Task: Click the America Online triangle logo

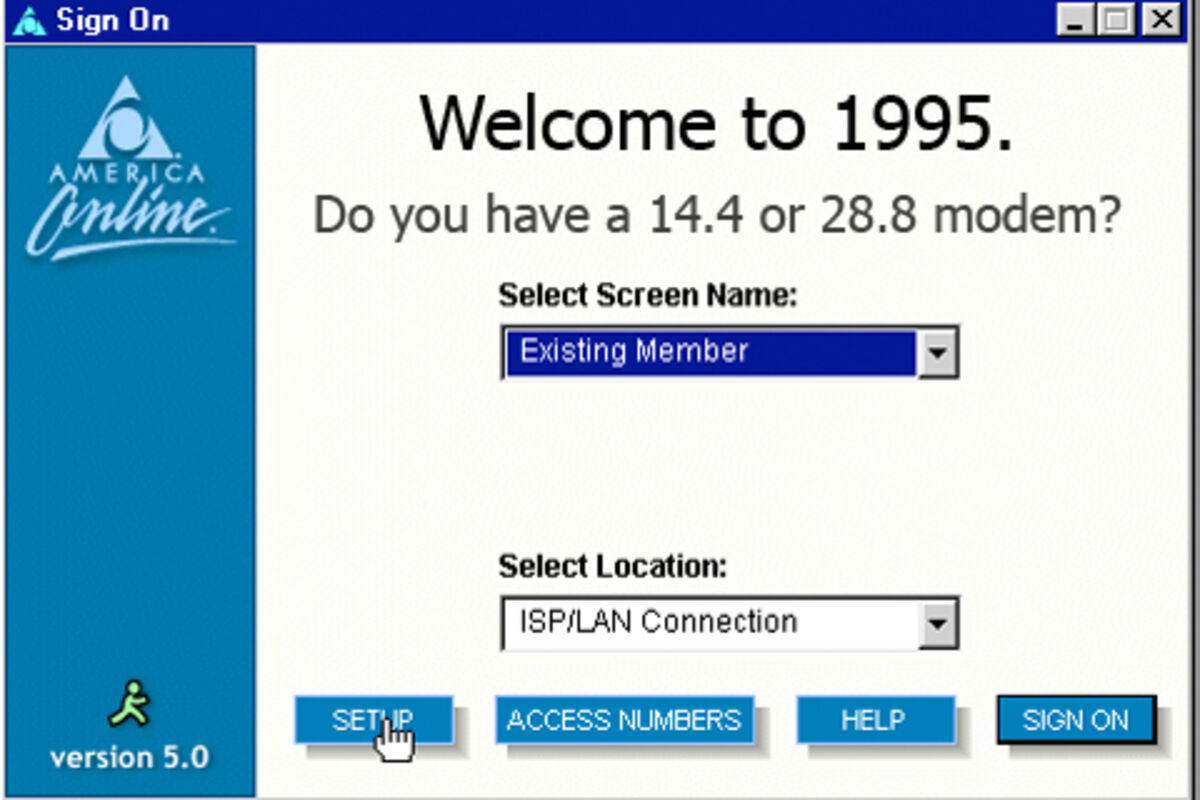Action: click(126, 120)
